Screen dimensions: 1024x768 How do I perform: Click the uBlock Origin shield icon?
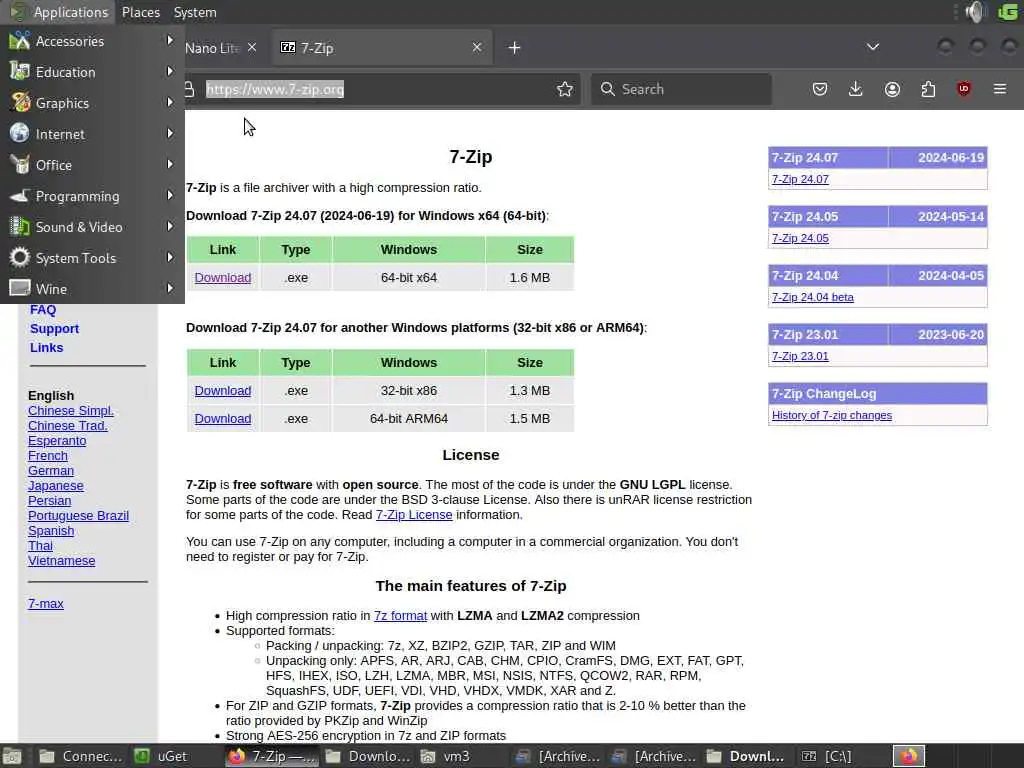tap(964, 89)
